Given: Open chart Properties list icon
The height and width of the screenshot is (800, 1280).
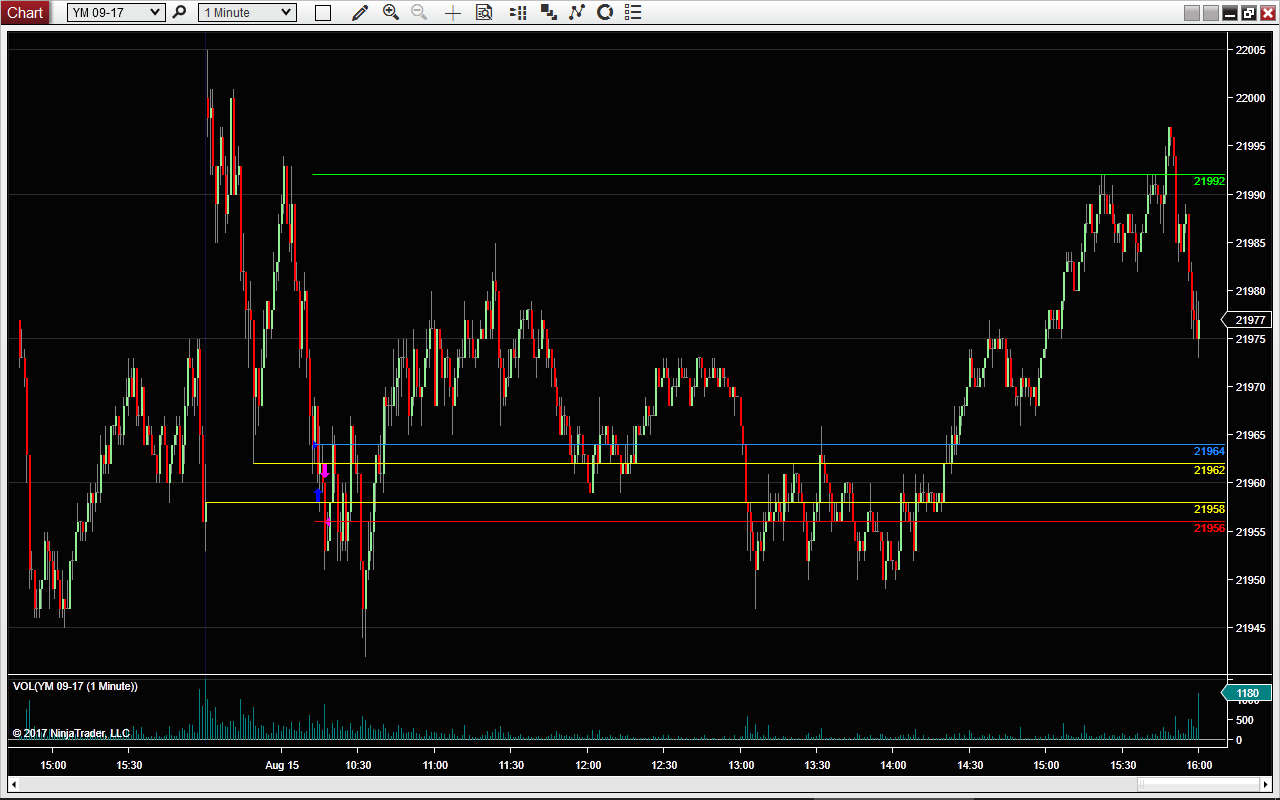Looking at the screenshot, I should click(x=633, y=12).
